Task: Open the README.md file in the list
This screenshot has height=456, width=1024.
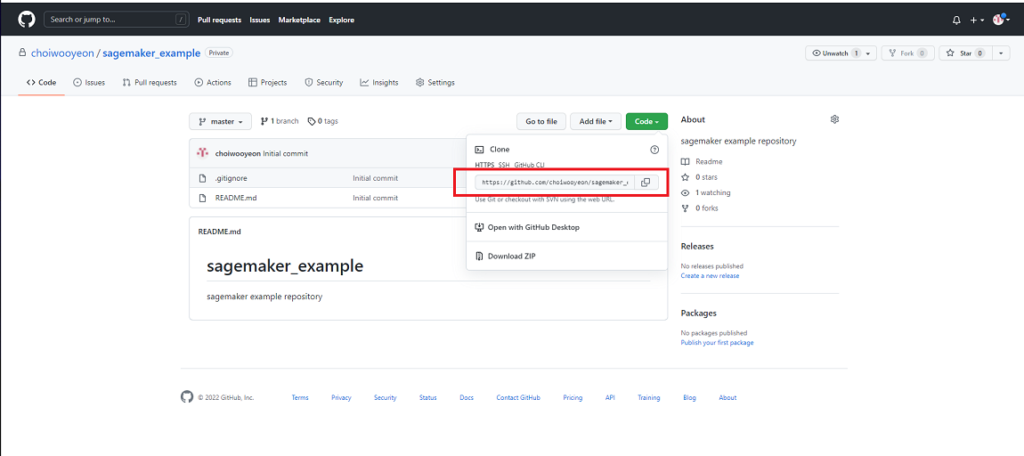Action: (x=236, y=198)
